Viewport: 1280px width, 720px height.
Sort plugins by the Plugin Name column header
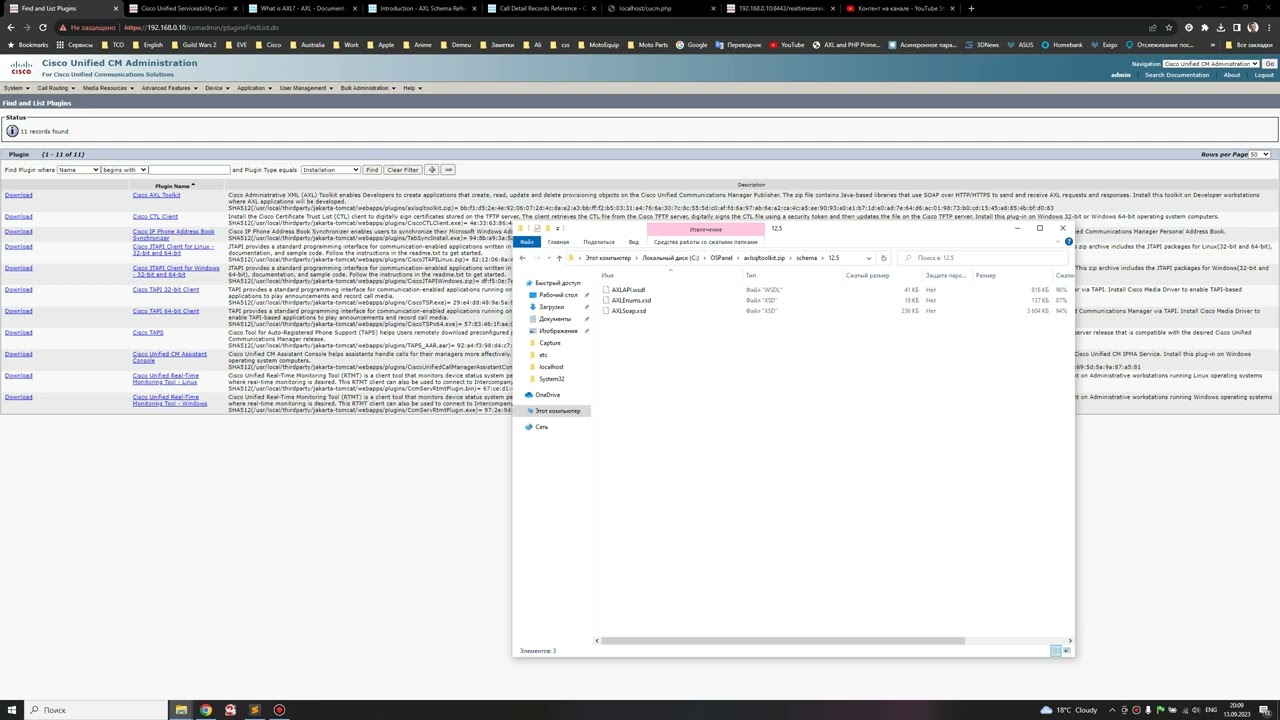(x=173, y=186)
